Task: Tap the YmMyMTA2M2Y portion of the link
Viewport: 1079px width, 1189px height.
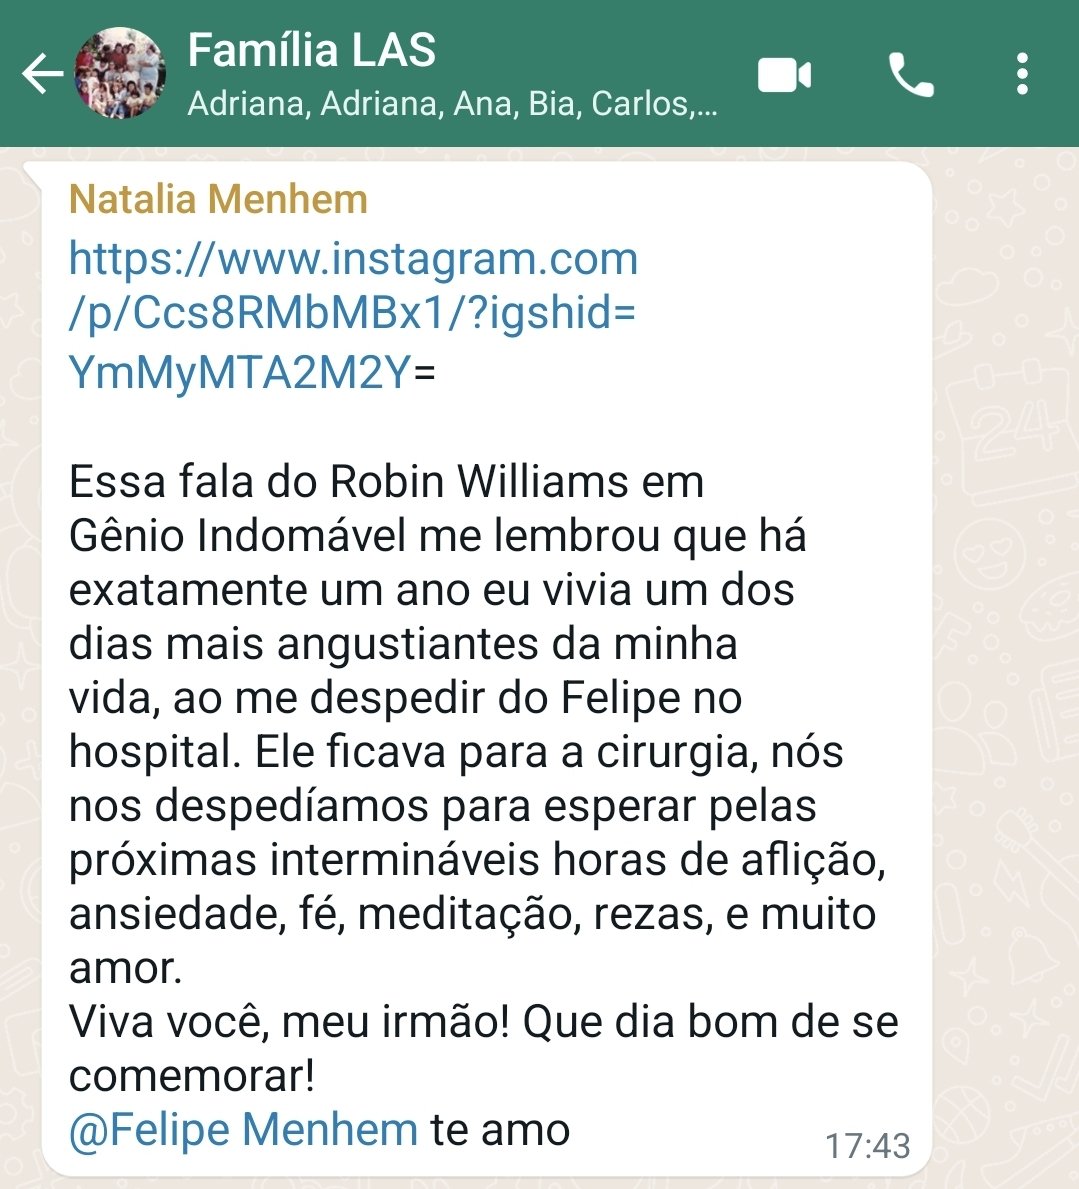Action: click(240, 372)
